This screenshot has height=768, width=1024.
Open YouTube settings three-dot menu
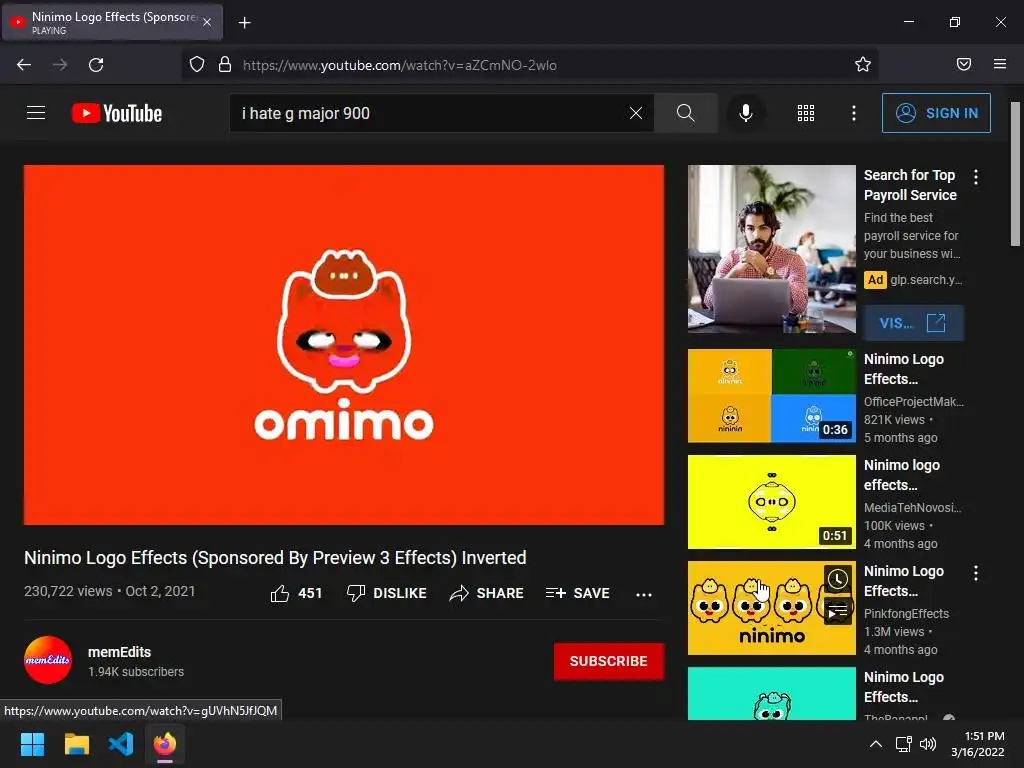(854, 113)
